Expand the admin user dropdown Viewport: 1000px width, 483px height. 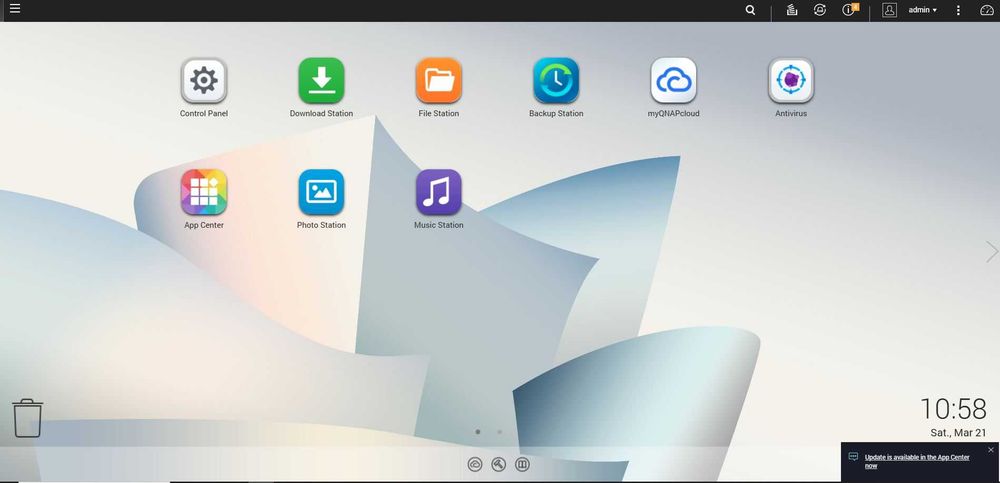[x=922, y=10]
